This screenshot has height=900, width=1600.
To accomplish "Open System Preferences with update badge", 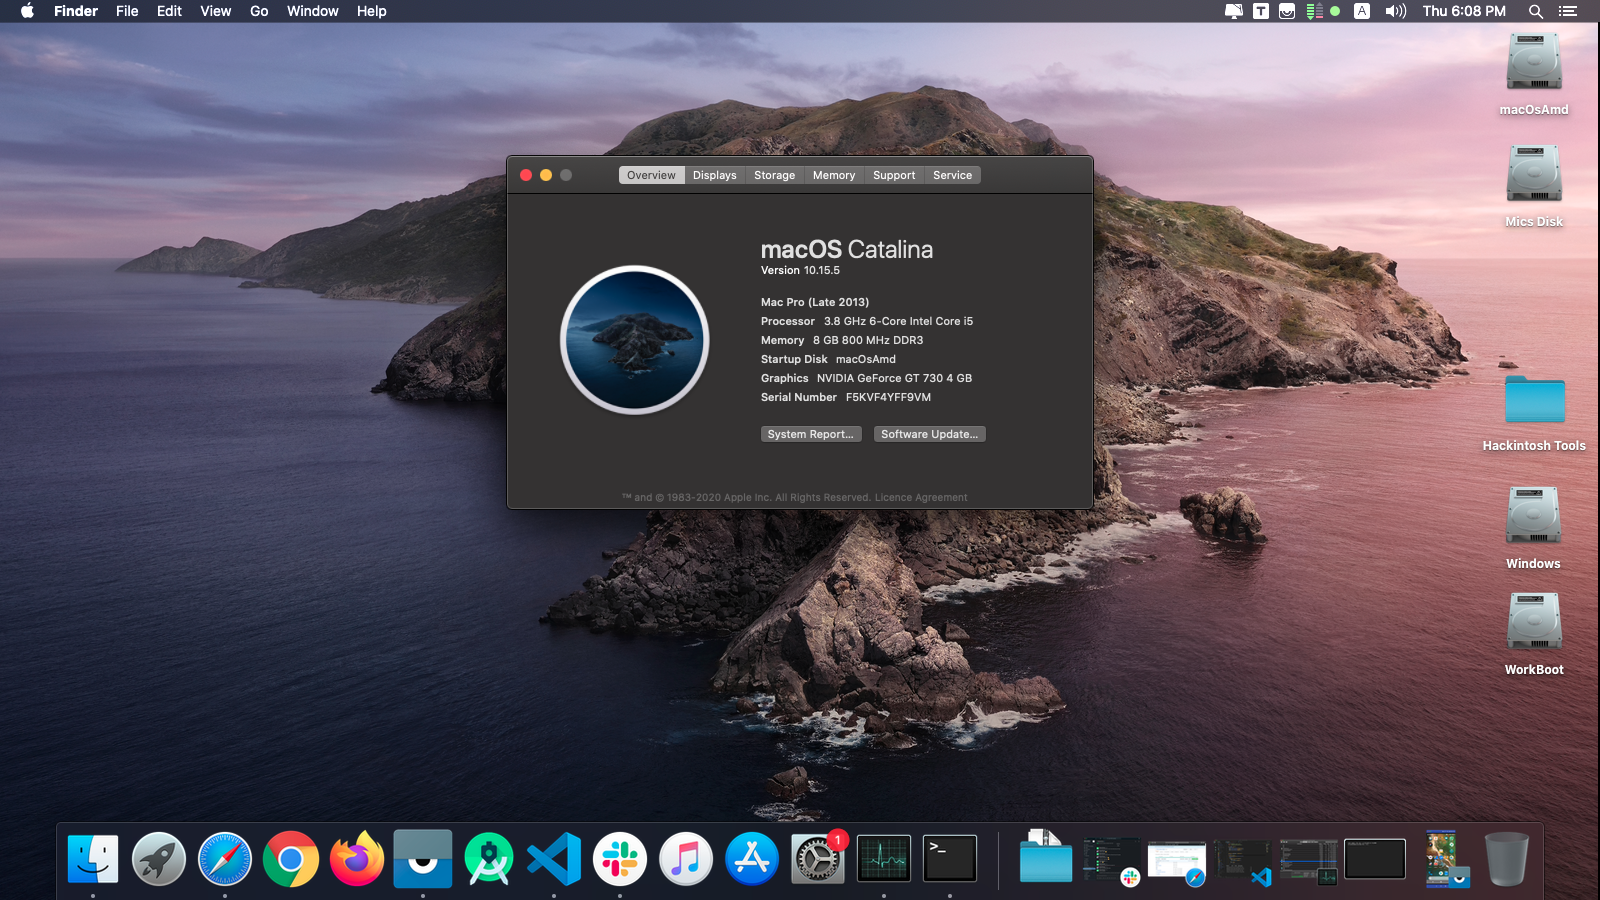I will coord(818,859).
